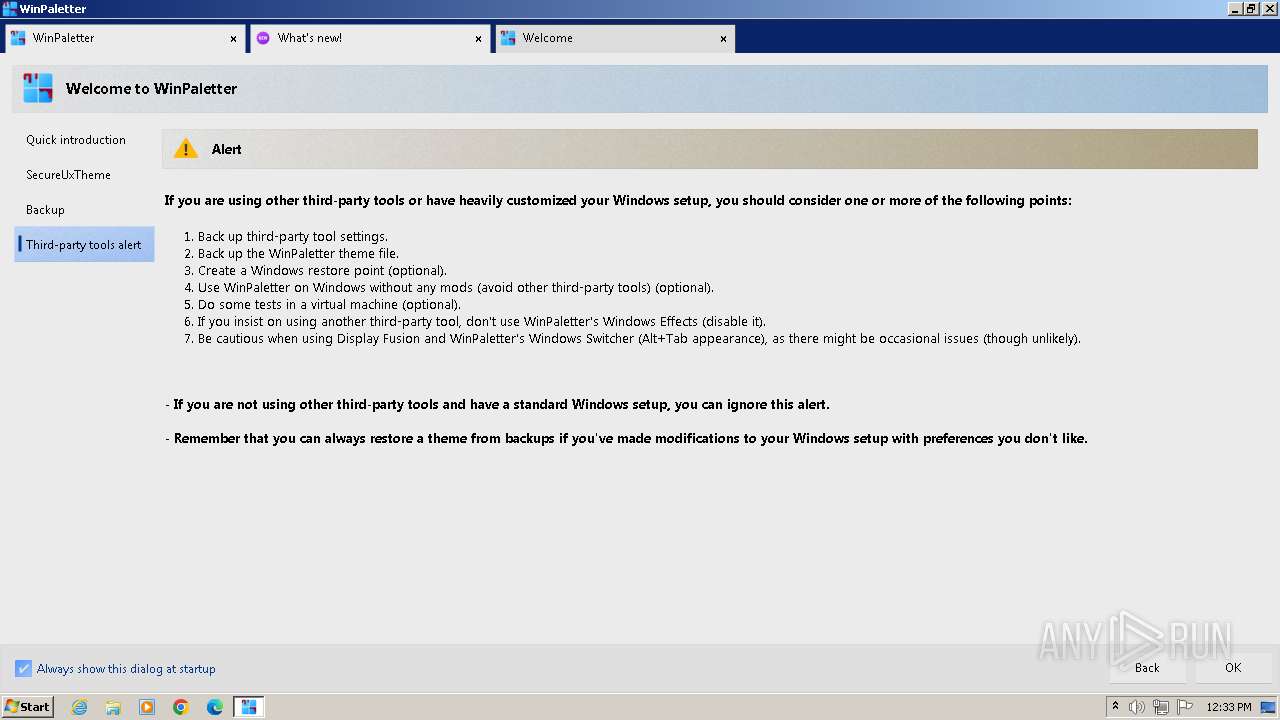Click the WinPaletter tab icon
1280x720 pixels.
[18, 38]
